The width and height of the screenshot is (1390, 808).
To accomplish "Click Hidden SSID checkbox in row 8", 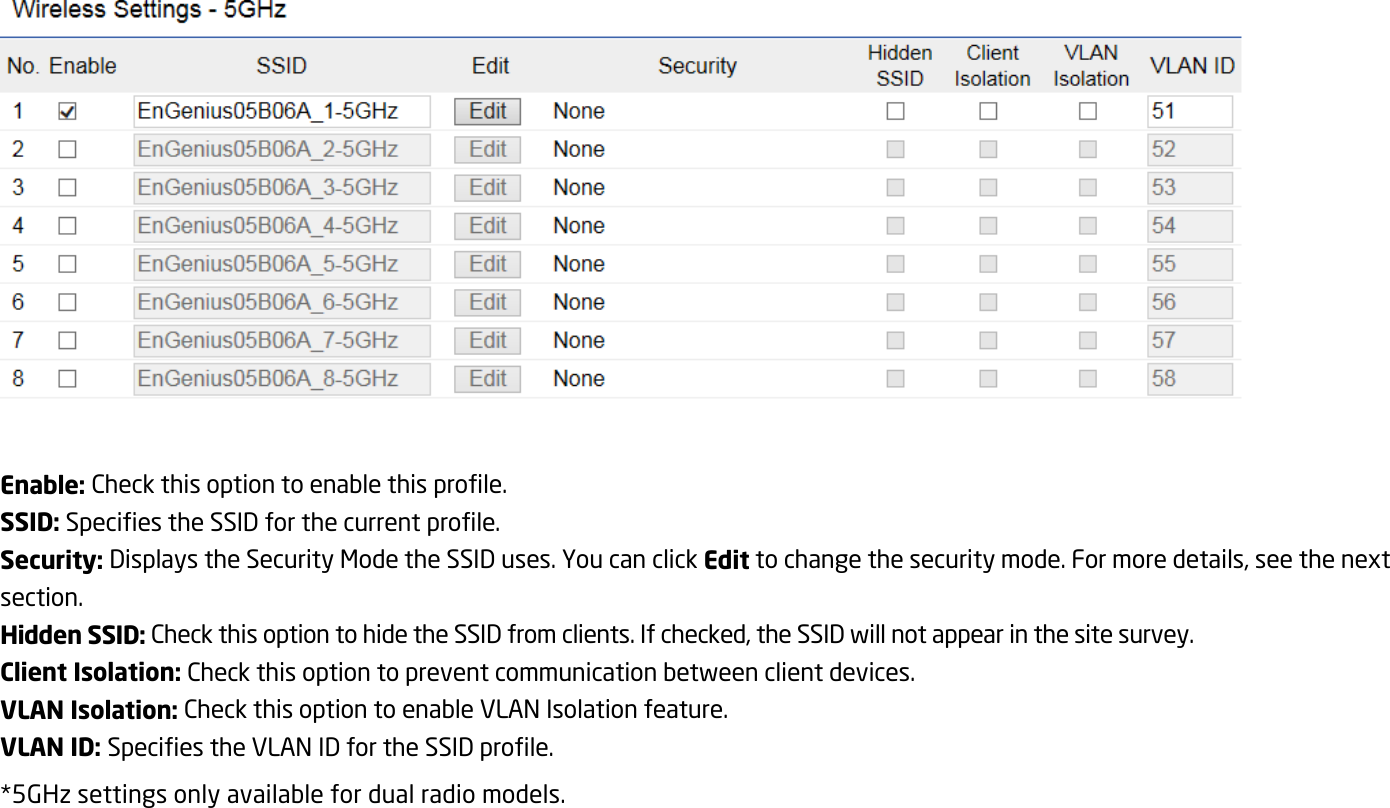I will 895,379.
